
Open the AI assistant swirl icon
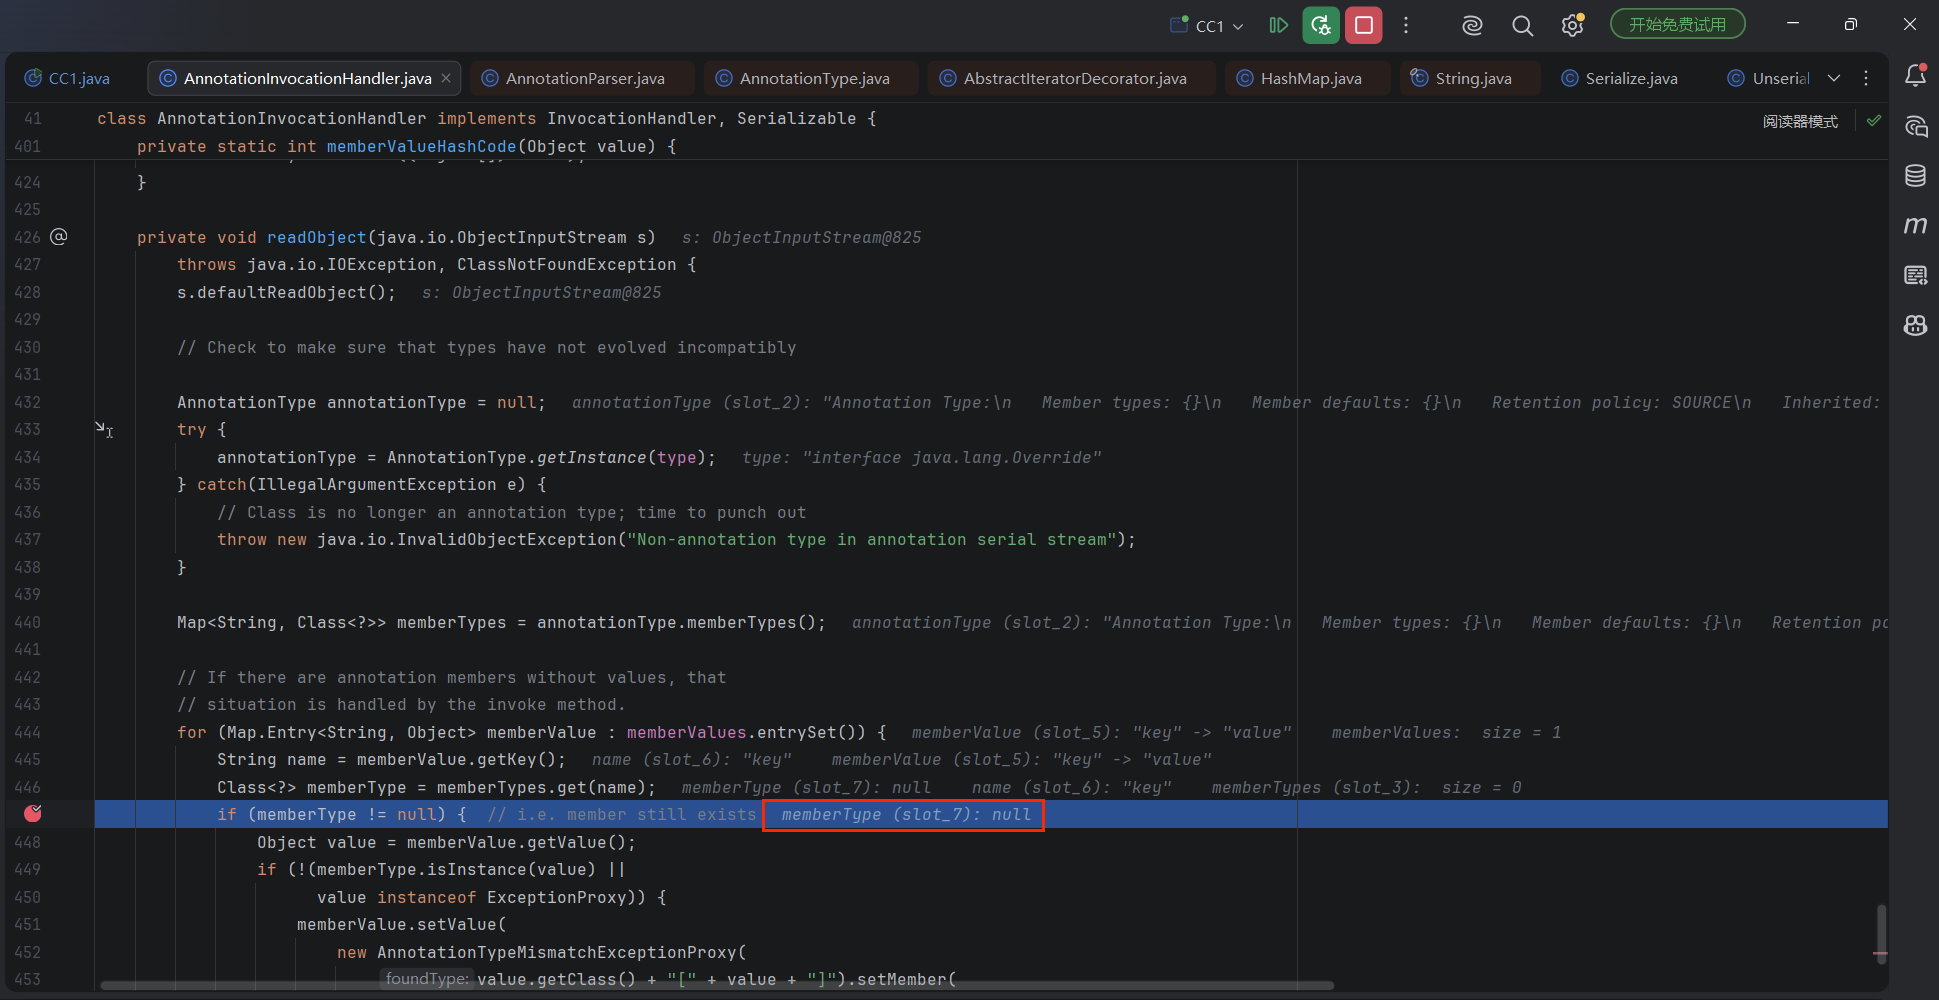tap(1472, 26)
